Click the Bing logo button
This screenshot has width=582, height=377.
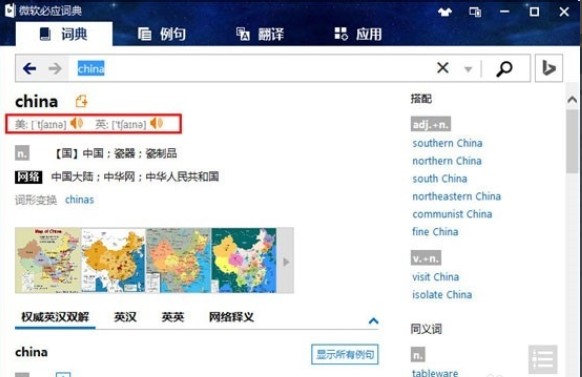coord(549,68)
